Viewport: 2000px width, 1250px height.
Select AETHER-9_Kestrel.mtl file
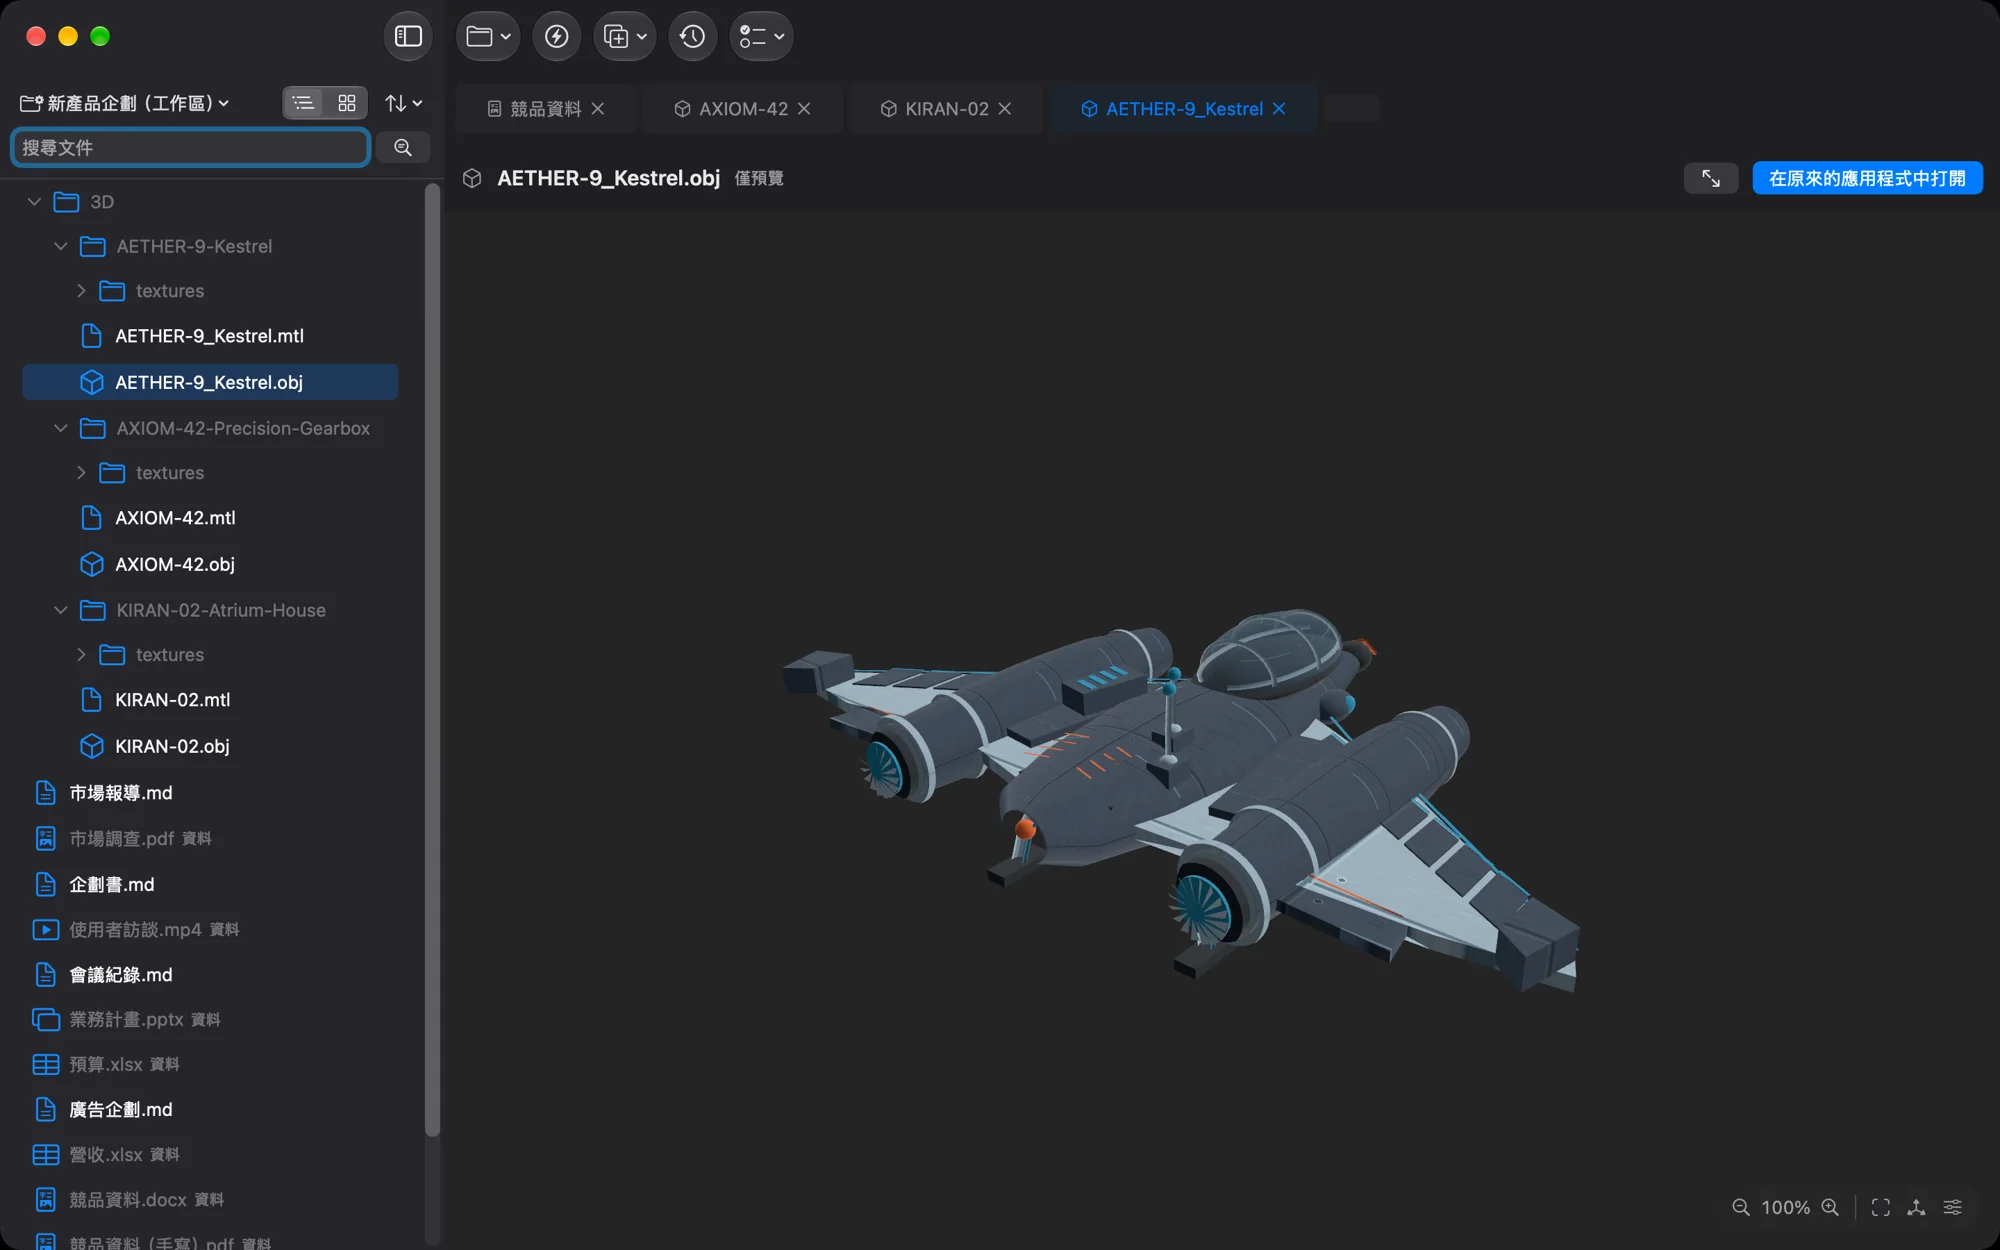point(210,336)
